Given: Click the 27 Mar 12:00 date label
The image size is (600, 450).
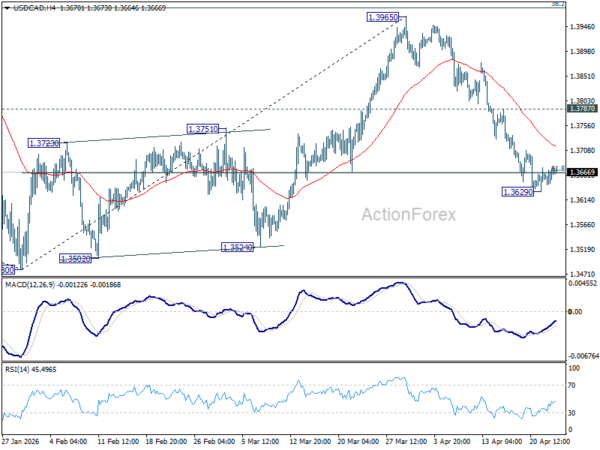Looking at the screenshot, I should tap(406, 441).
